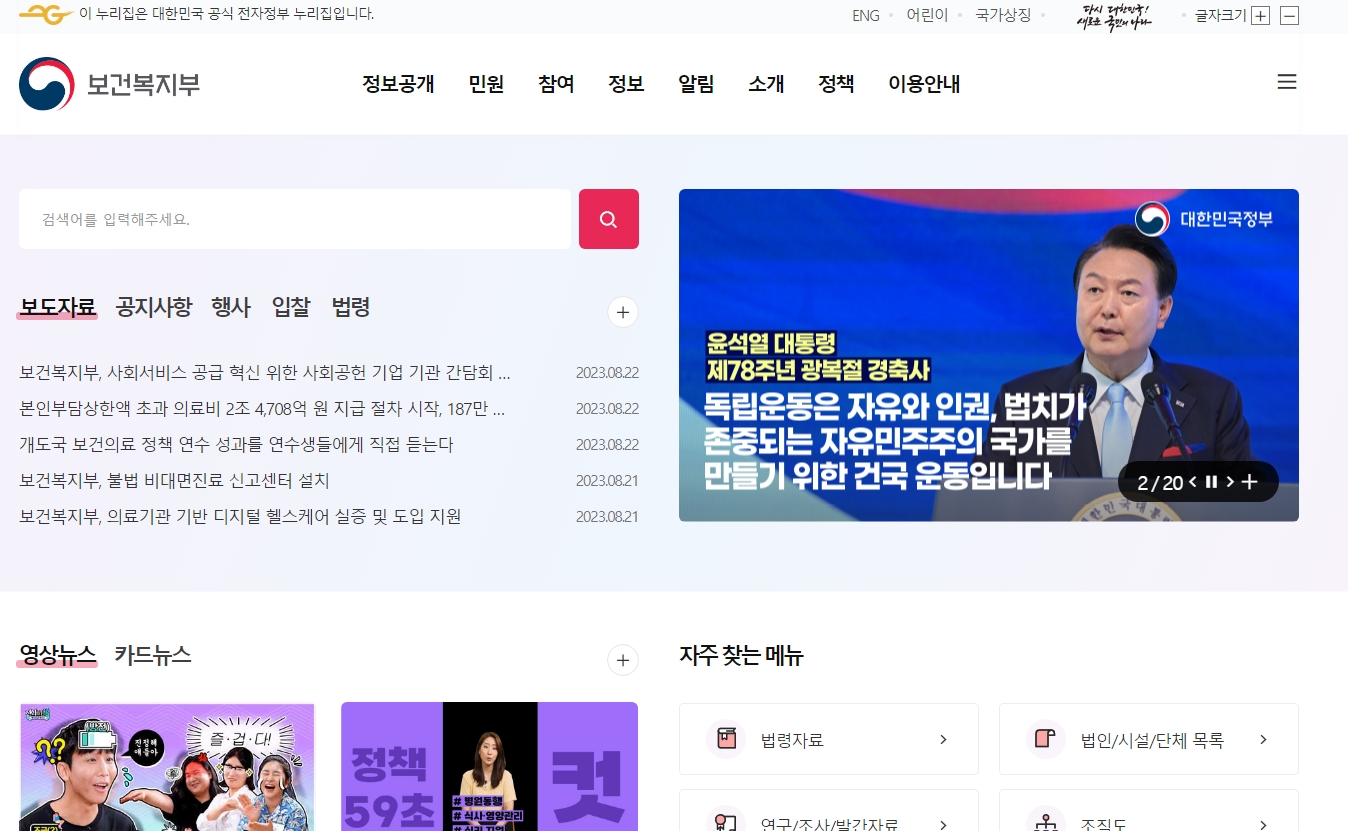
Task: Open the hamburger menu icon
Action: (x=1286, y=82)
